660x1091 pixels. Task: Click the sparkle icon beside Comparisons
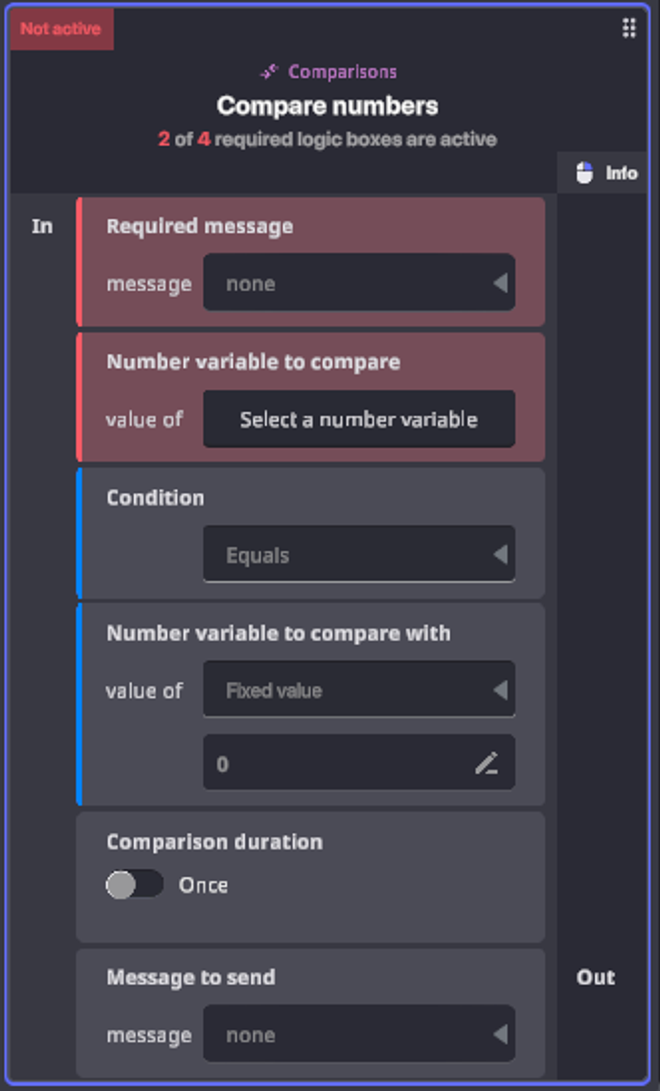[x=269, y=72]
